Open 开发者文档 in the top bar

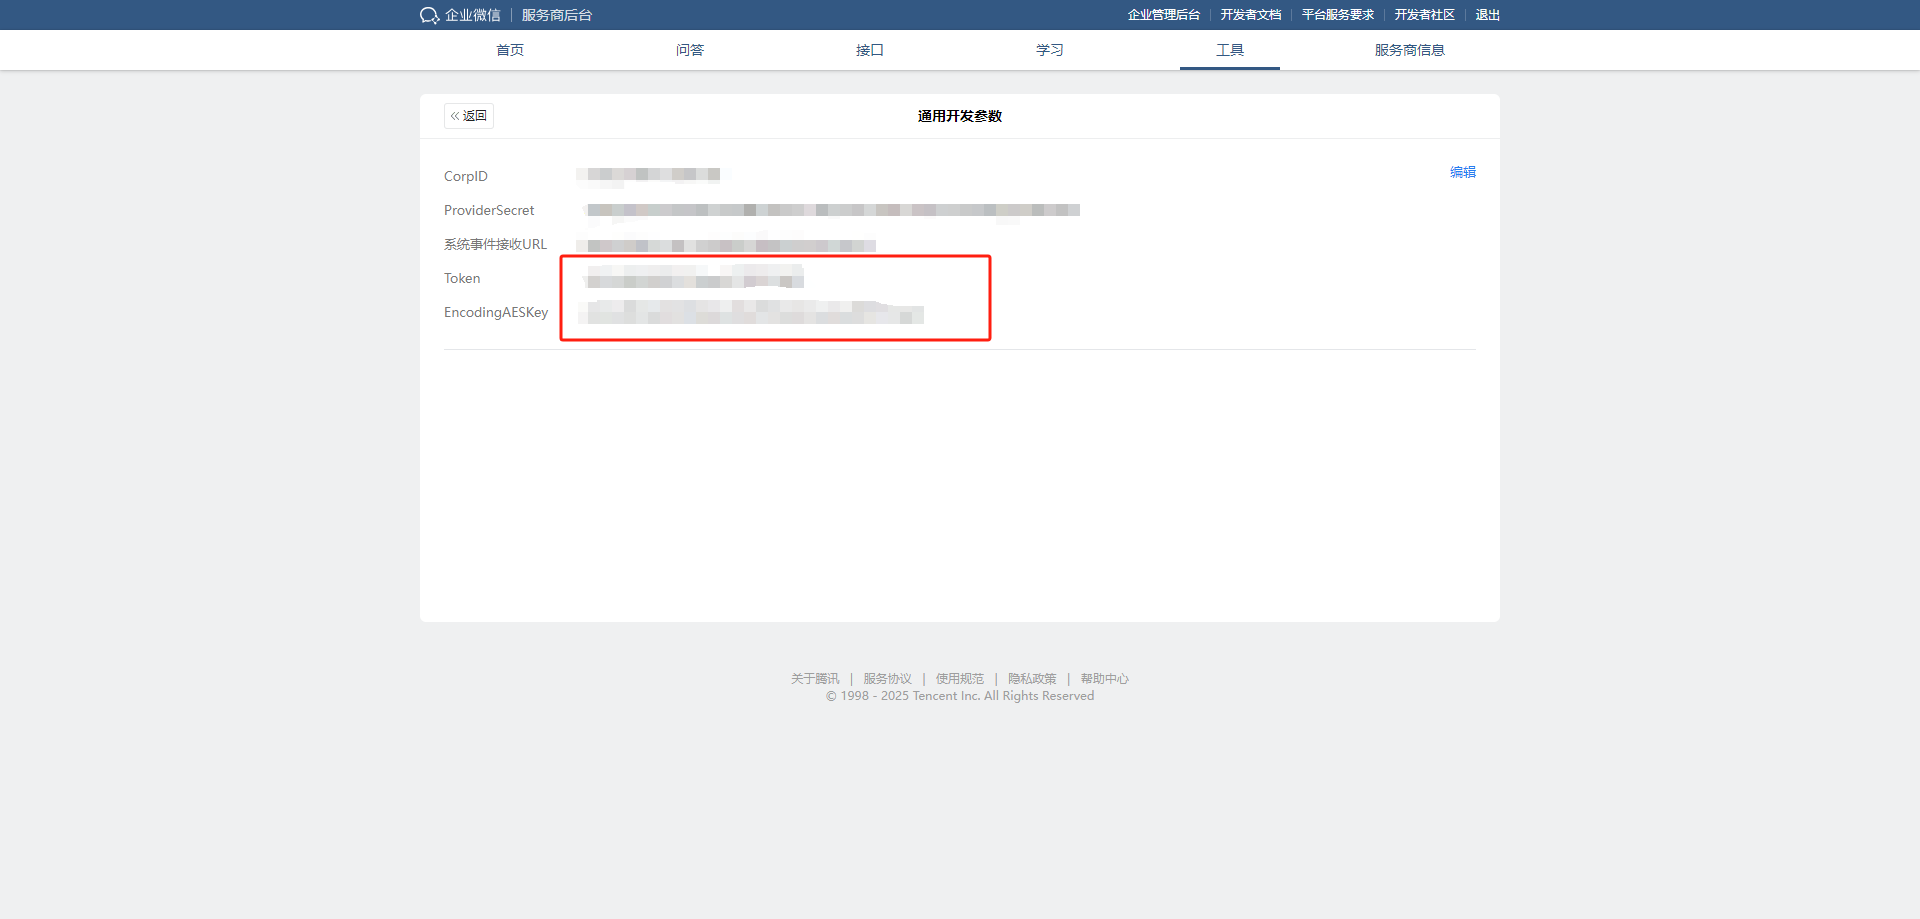pos(1250,15)
